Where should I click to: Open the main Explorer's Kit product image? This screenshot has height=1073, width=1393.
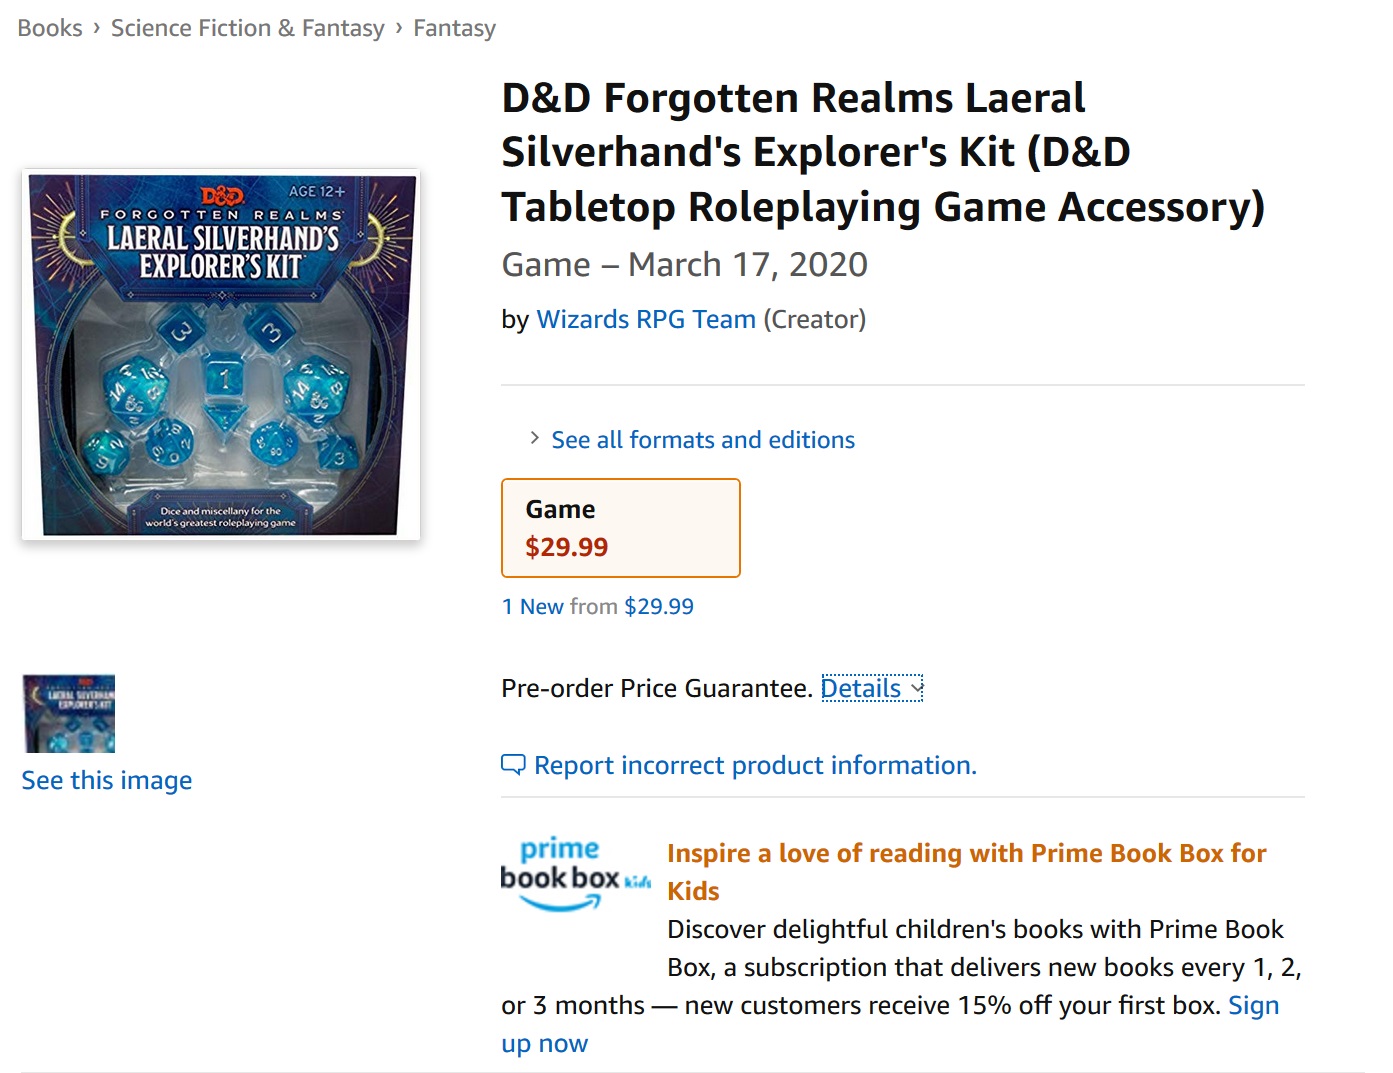tap(221, 355)
